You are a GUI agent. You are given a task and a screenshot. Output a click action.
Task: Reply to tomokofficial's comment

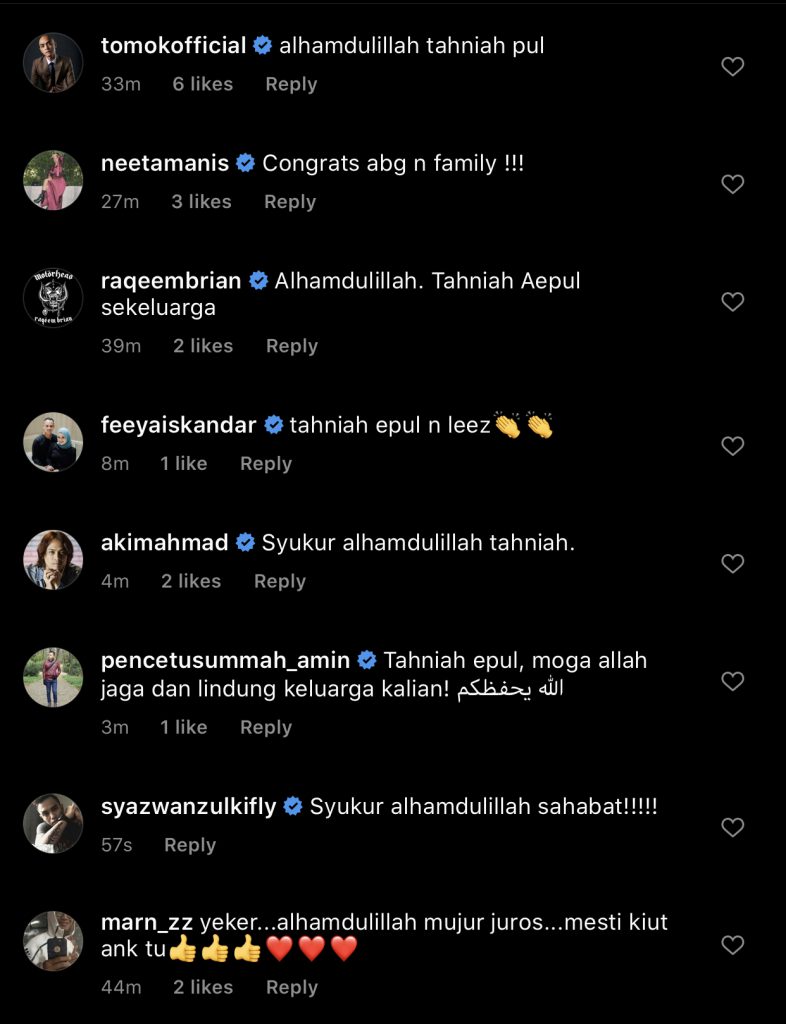click(291, 84)
